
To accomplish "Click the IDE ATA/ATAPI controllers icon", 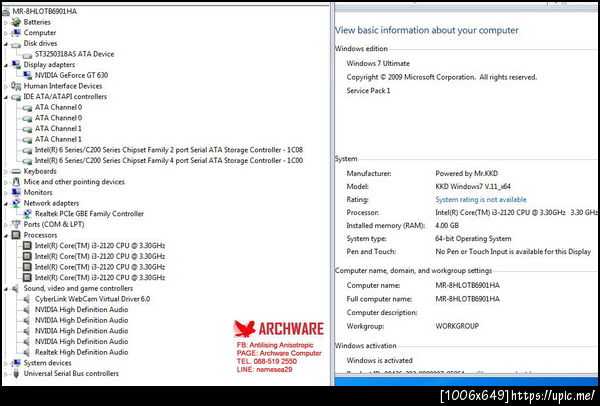I will pos(16,97).
